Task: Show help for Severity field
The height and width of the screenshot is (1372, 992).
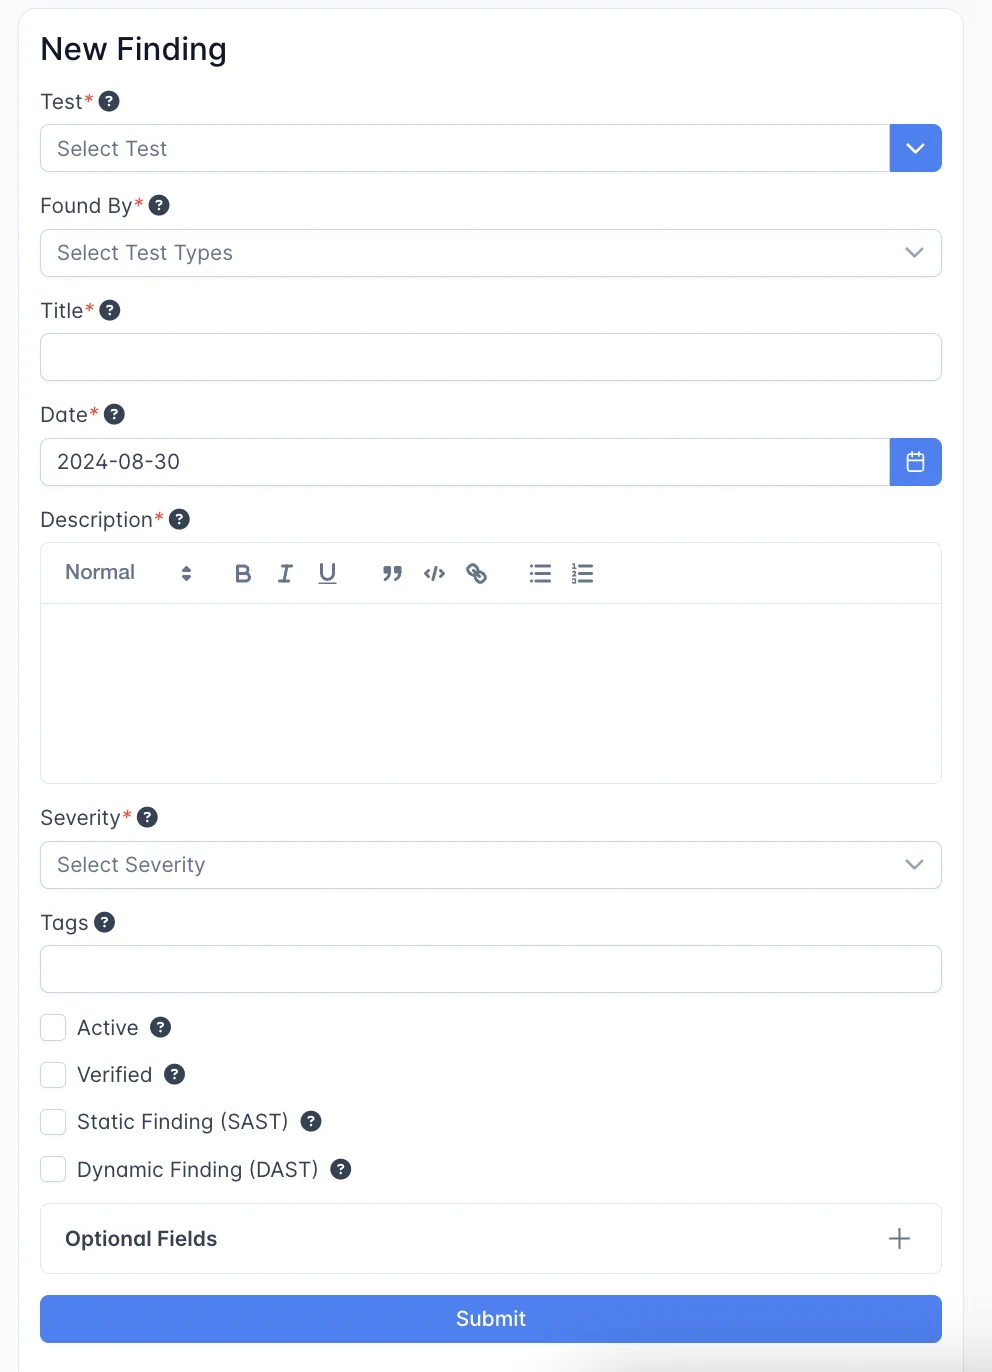Action: pyautogui.click(x=147, y=817)
